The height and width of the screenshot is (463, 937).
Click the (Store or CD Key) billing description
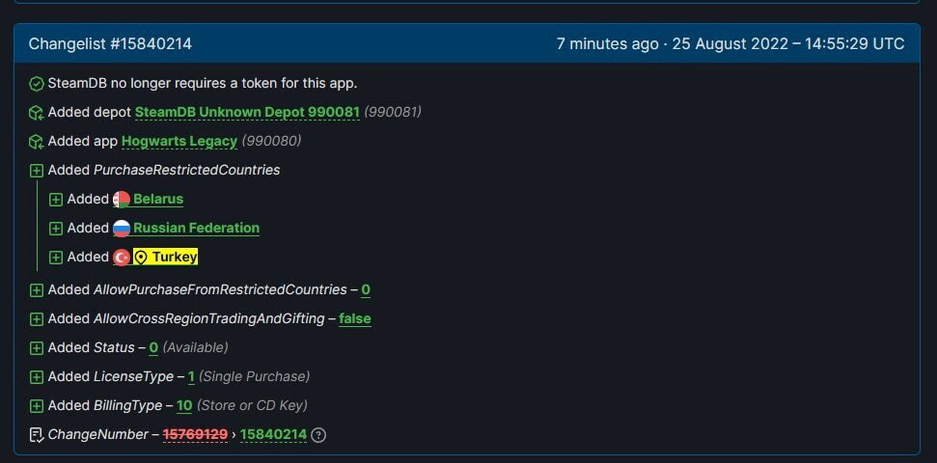(x=252, y=405)
